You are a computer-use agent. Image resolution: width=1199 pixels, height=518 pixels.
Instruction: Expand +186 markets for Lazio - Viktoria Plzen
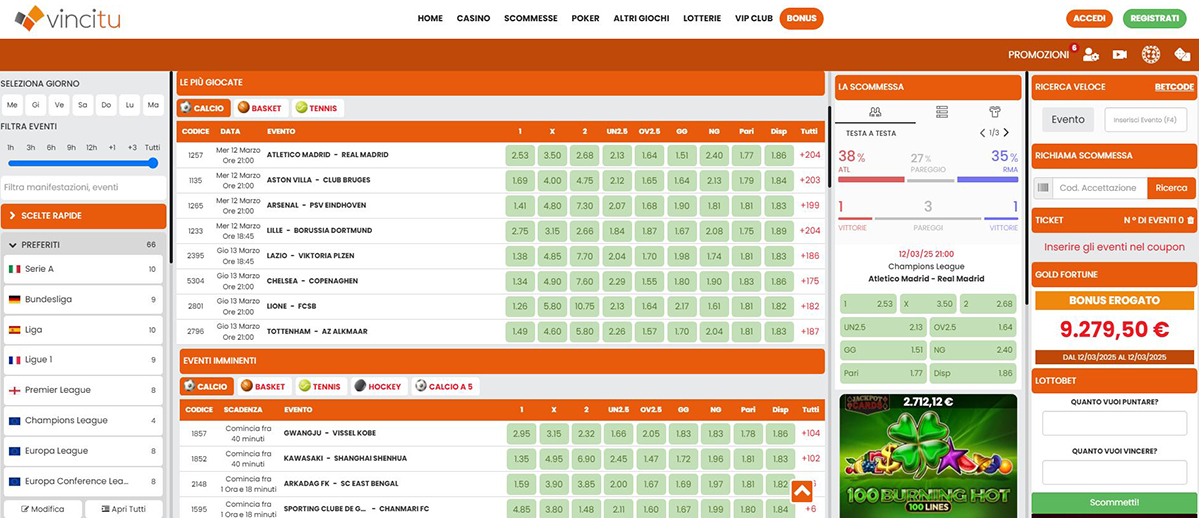809,256
